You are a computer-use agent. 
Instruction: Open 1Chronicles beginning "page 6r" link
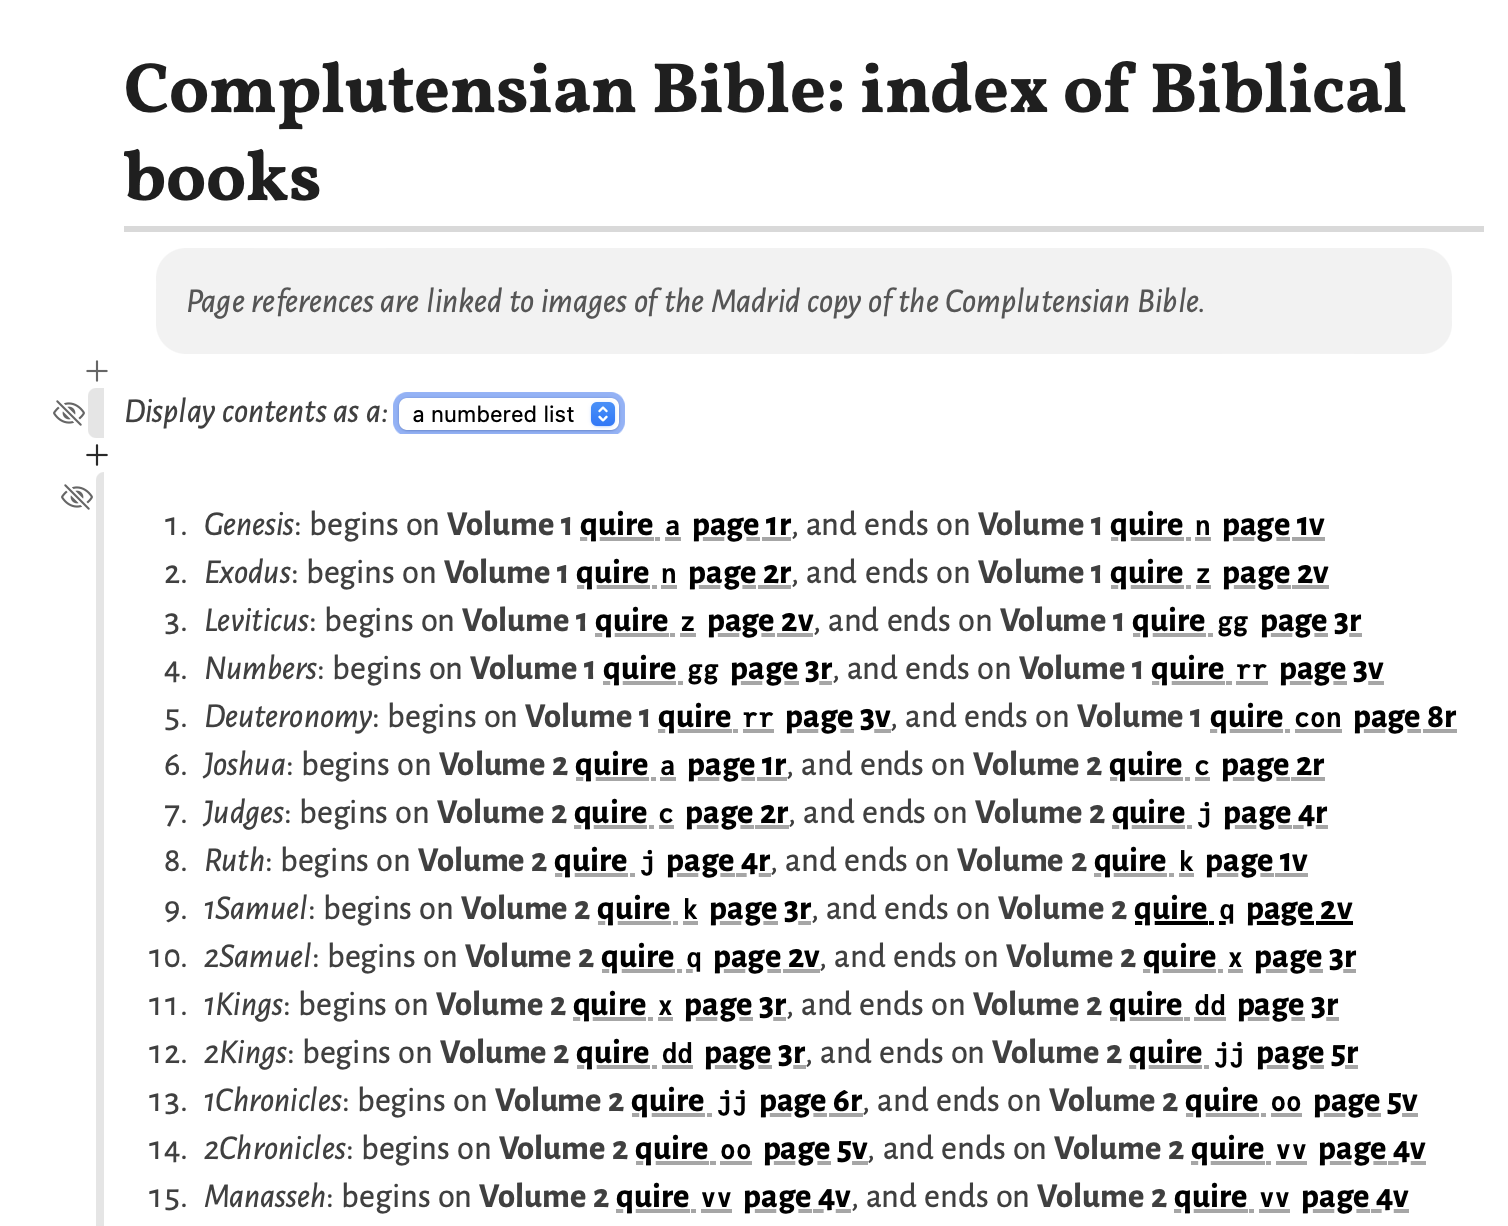(810, 1101)
